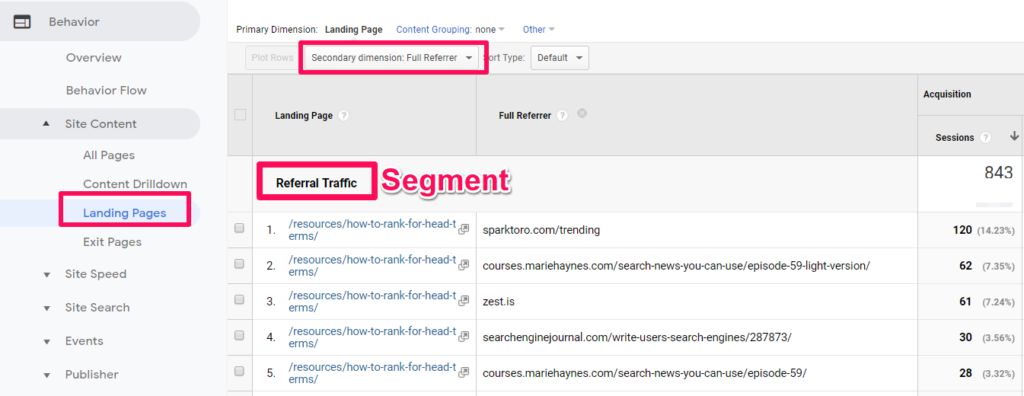Click the Acquisition column group header

tap(947, 95)
